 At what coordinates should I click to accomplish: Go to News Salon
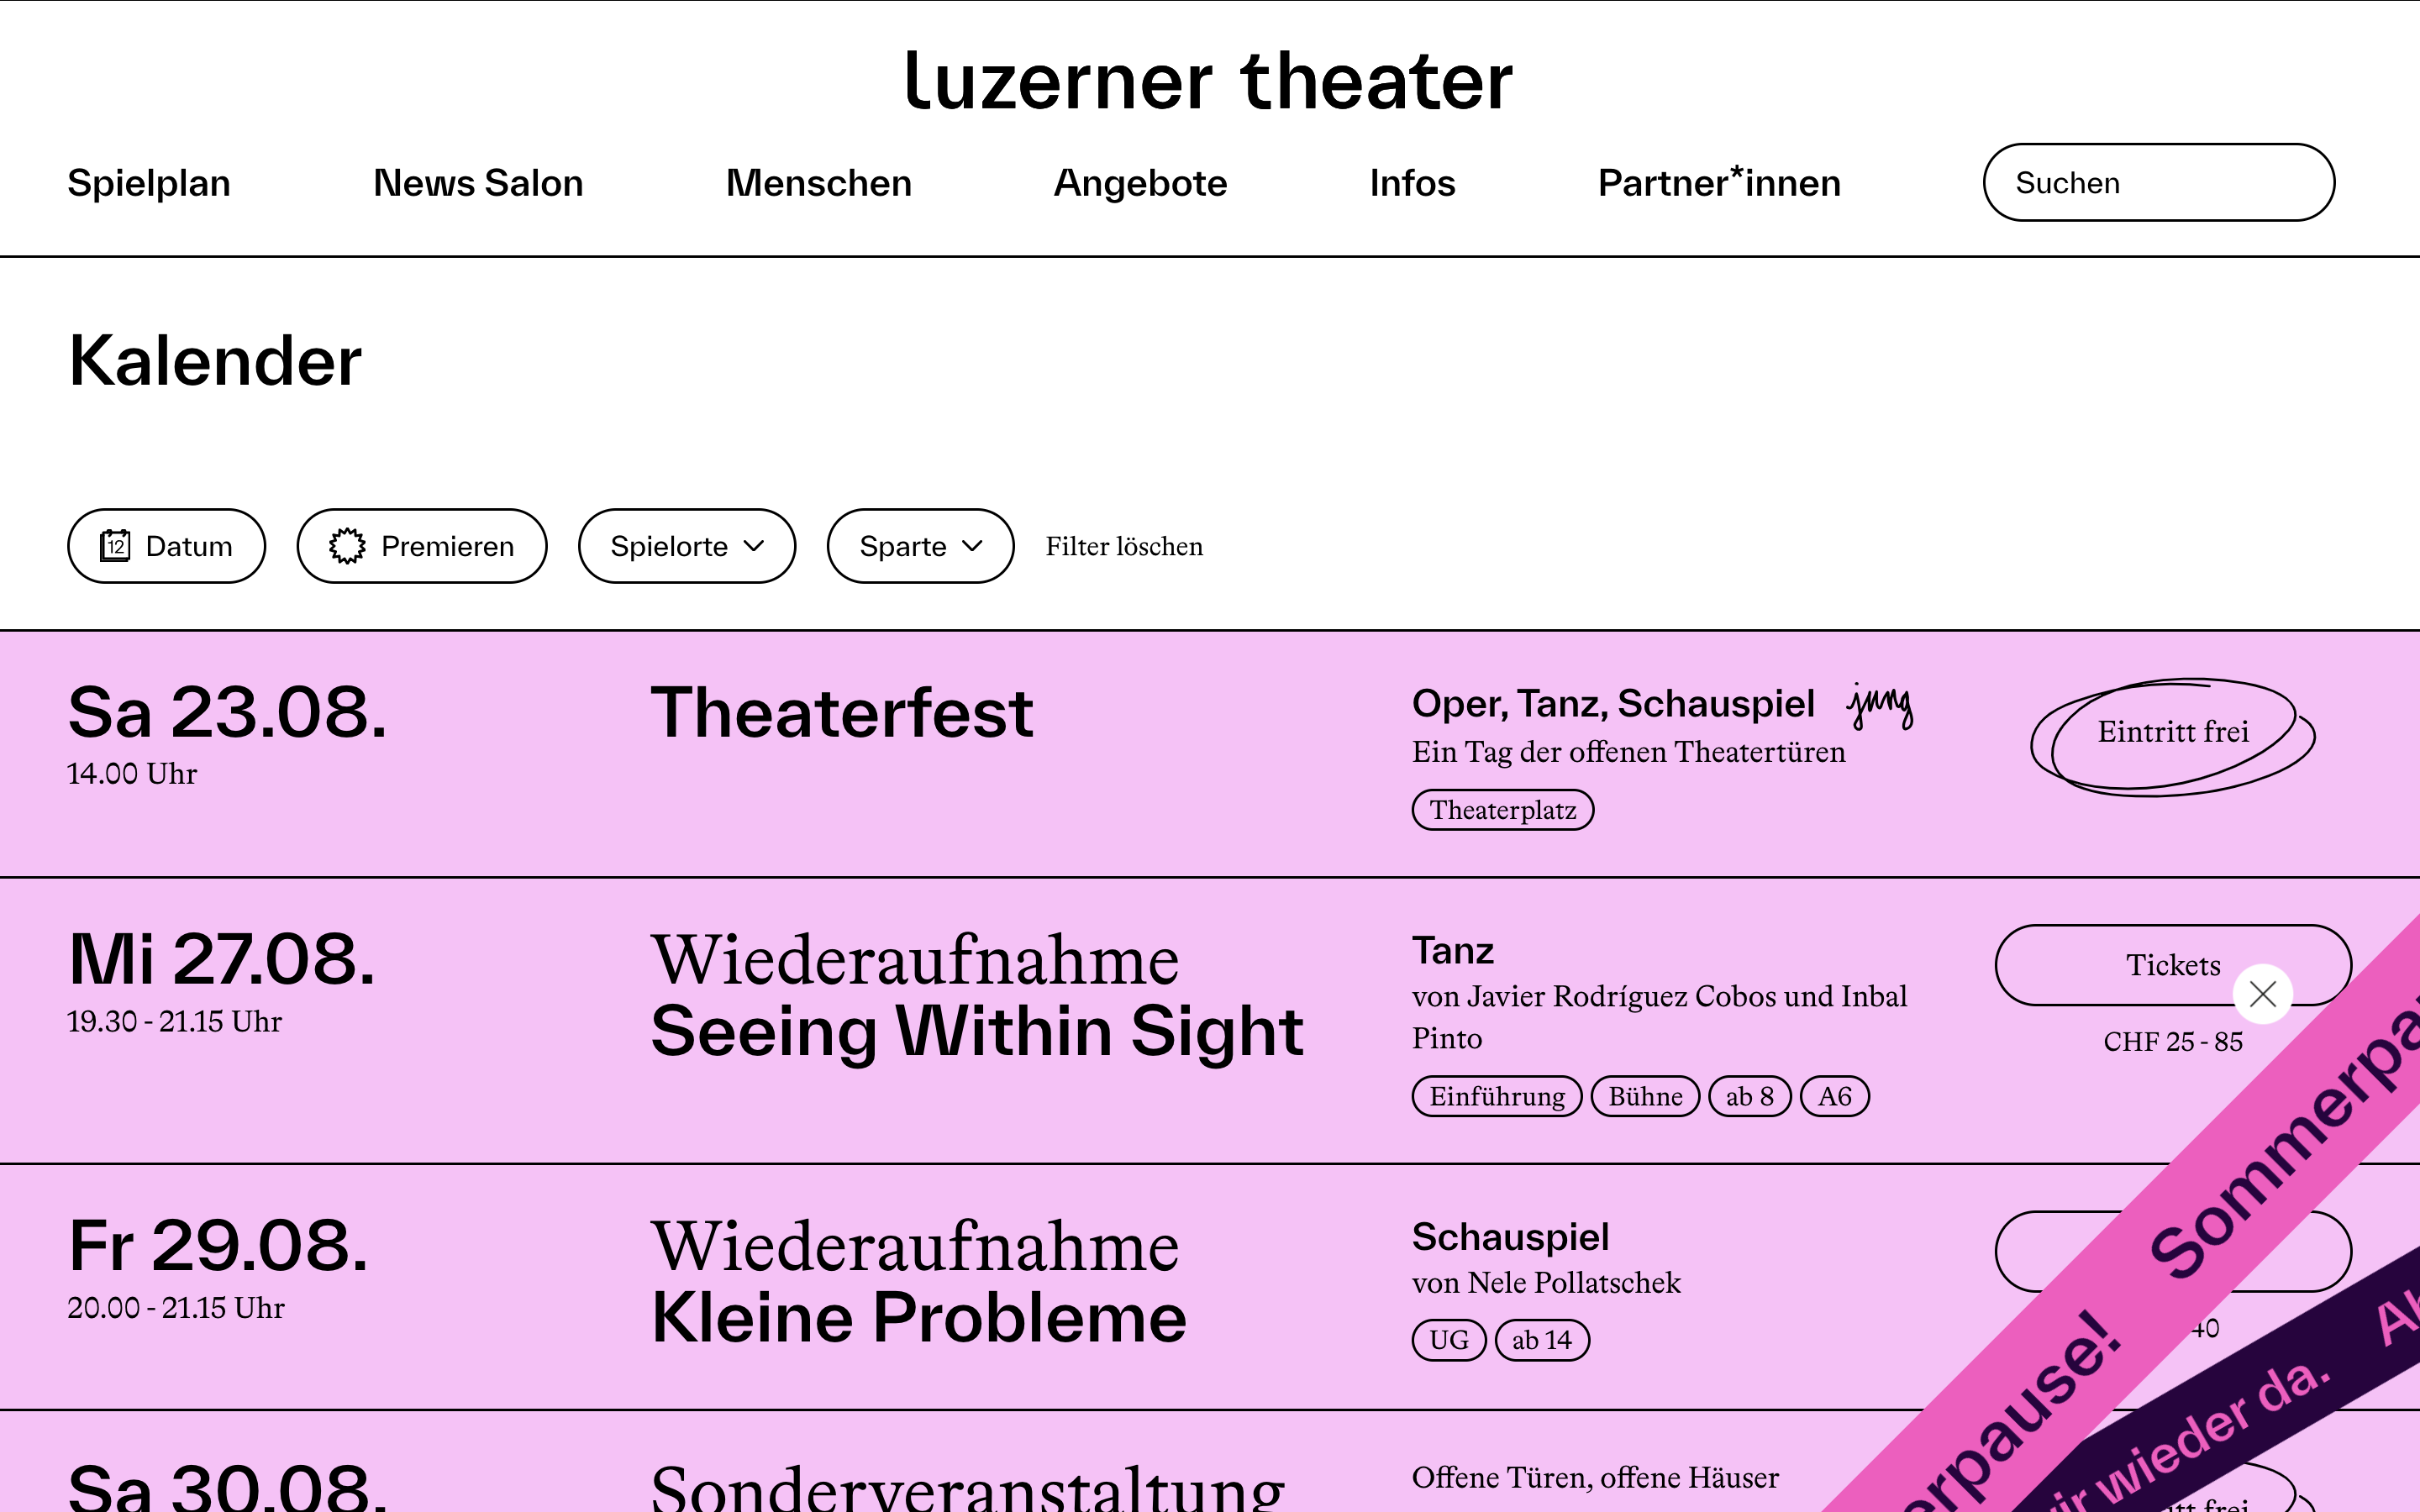(478, 183)
